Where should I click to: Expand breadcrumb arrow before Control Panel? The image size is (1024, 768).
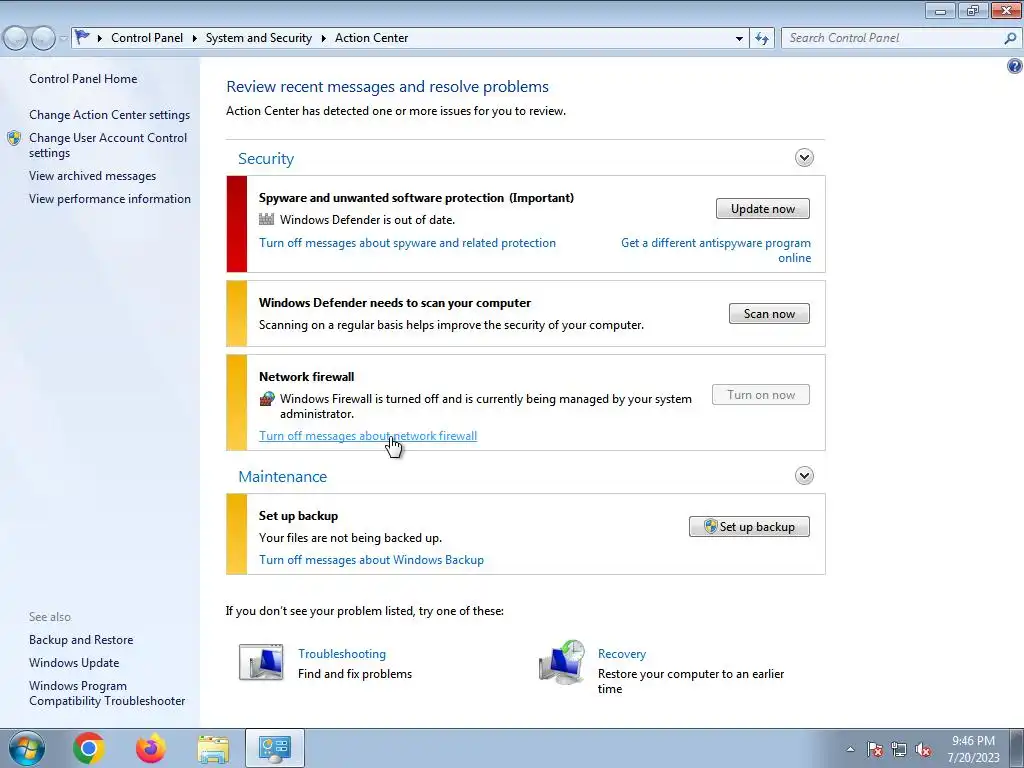tap(100, 39)
